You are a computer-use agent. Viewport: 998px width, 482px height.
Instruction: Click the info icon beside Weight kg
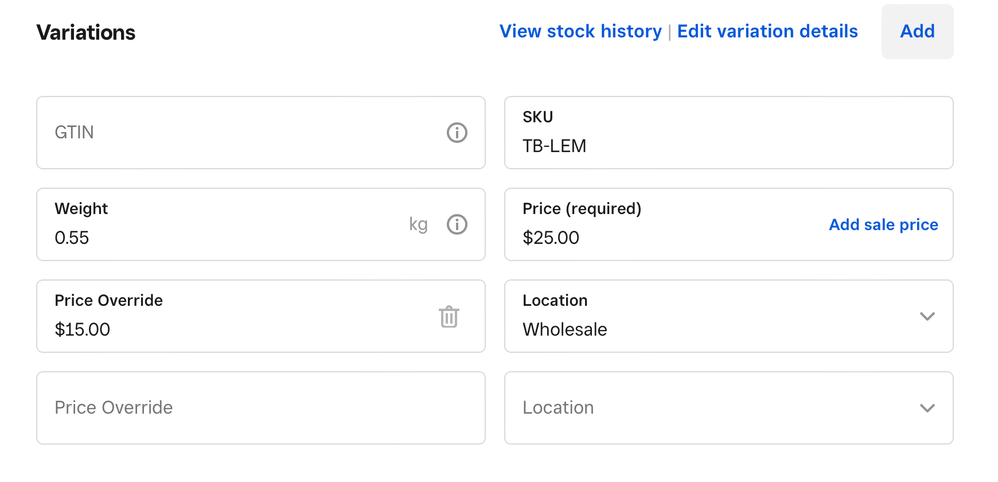pyautogui.click(x=456, y=225)
